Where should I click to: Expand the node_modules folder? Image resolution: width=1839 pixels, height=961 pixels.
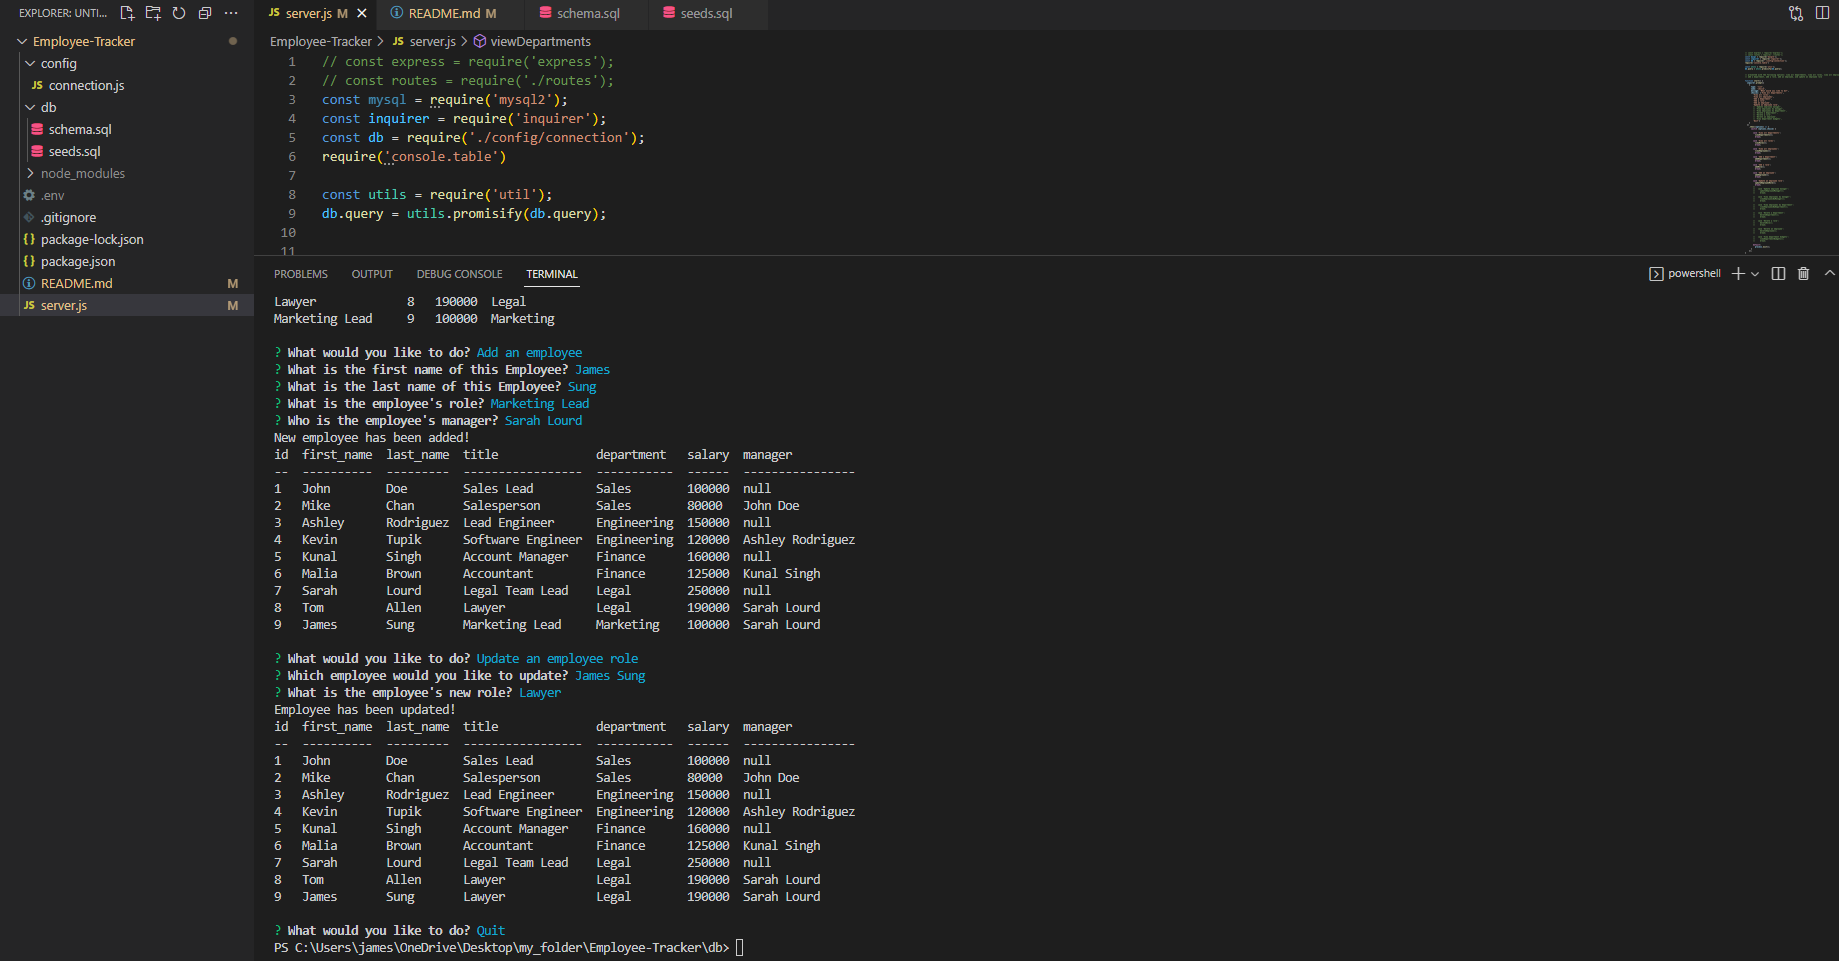click(82, 174)
